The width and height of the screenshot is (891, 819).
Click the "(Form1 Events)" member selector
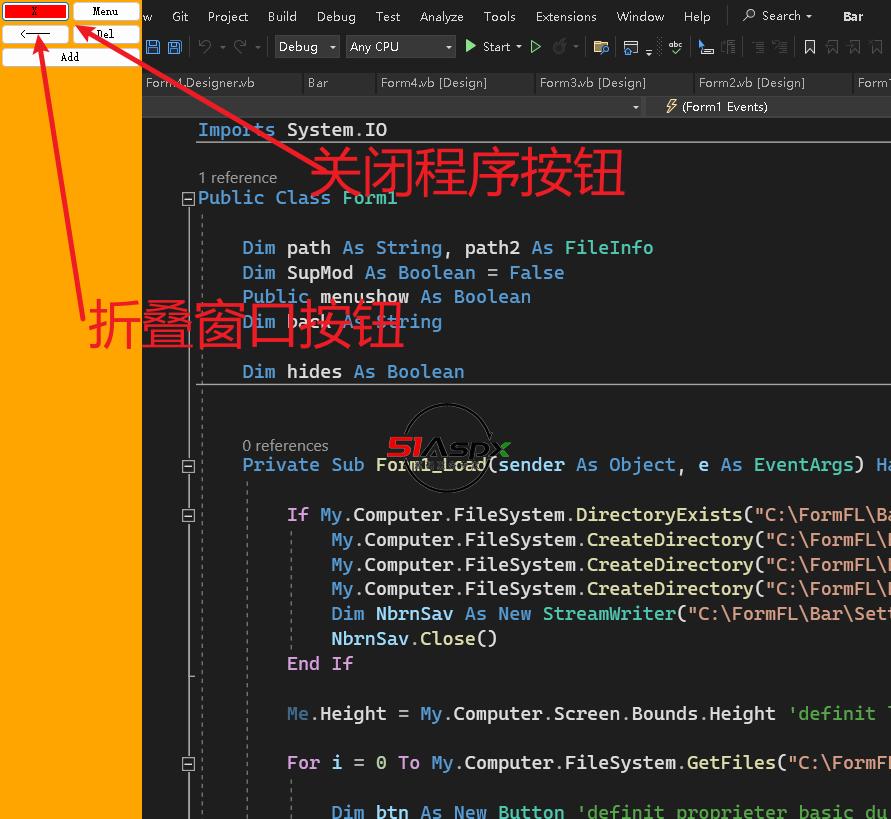(725, 107)
